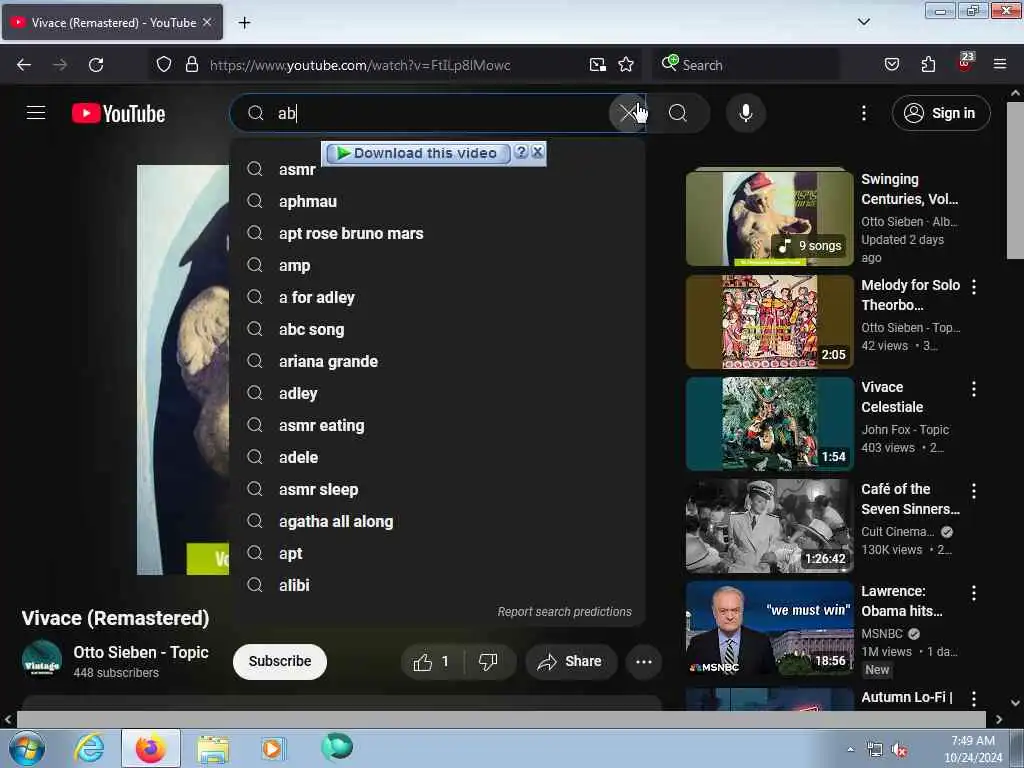Go to YouTube home via logo
The image size is (1024, 768).
pos(118,114)
